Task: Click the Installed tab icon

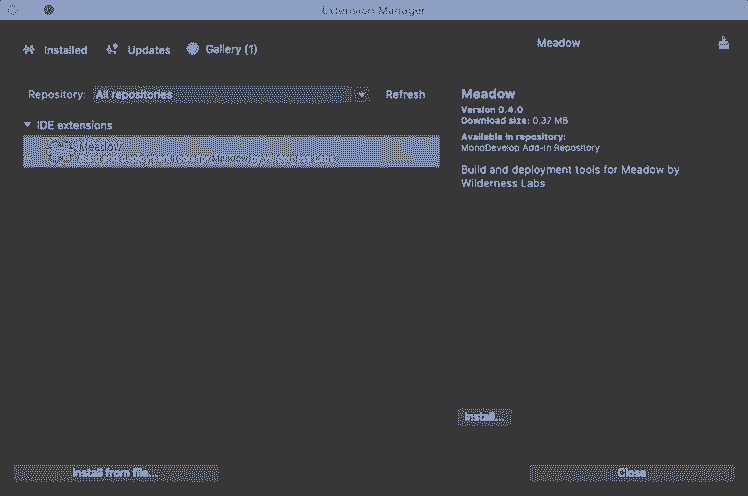Action: tap(29, 50)
